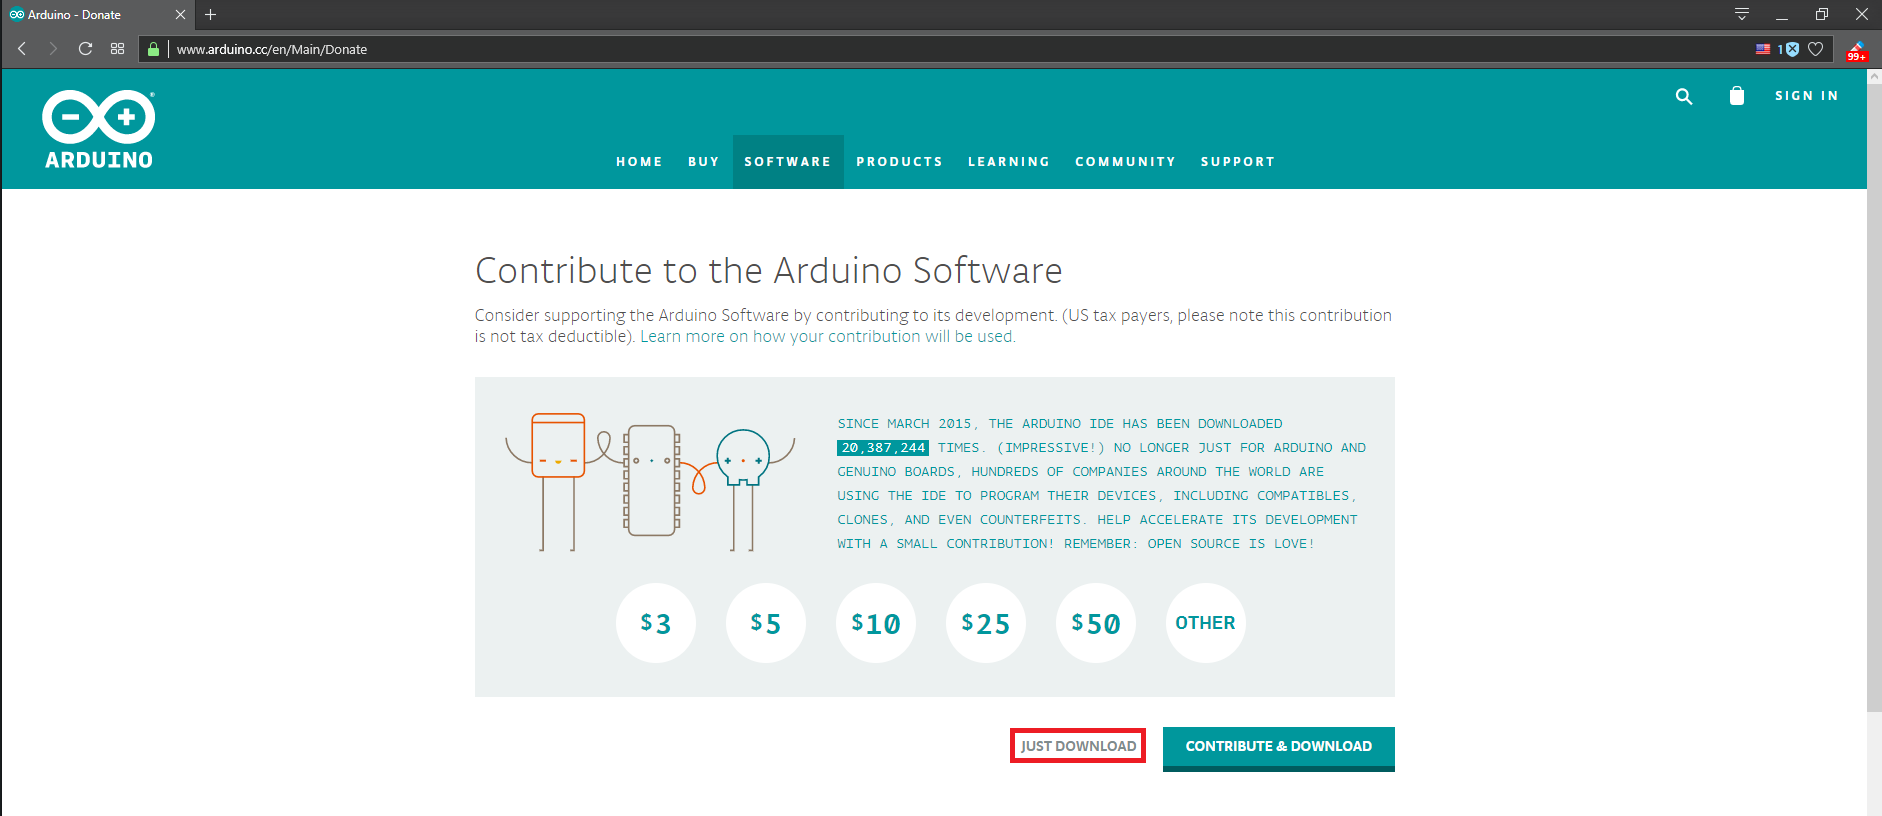Choose the OTHER contribution amount

click(x=1206, y=623)
